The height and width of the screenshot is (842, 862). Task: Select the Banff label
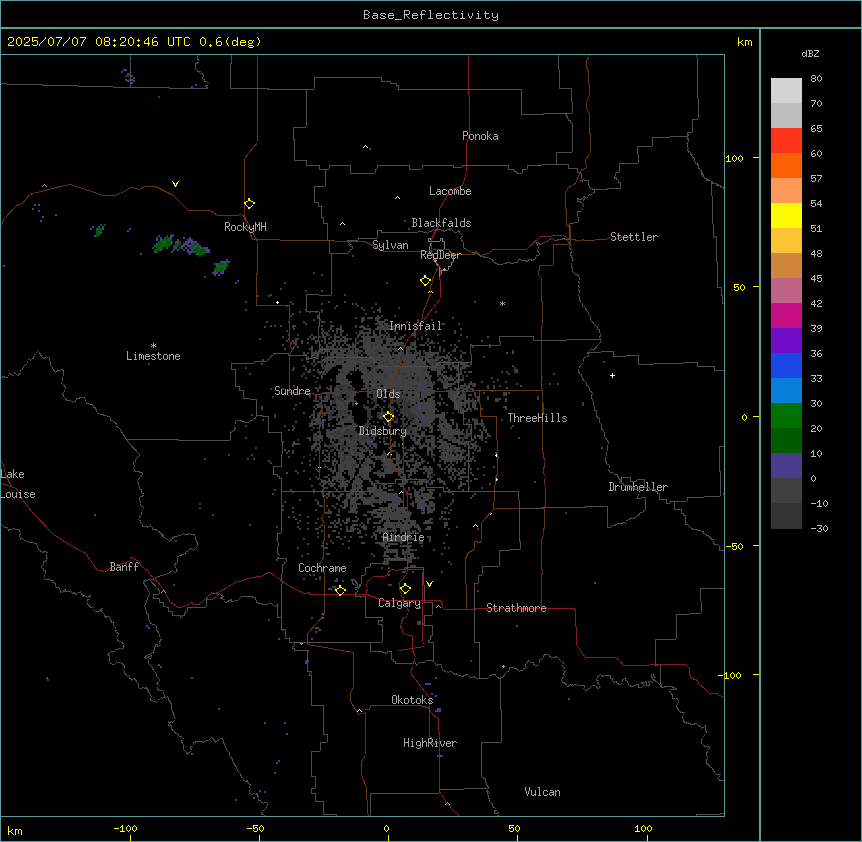124,567
